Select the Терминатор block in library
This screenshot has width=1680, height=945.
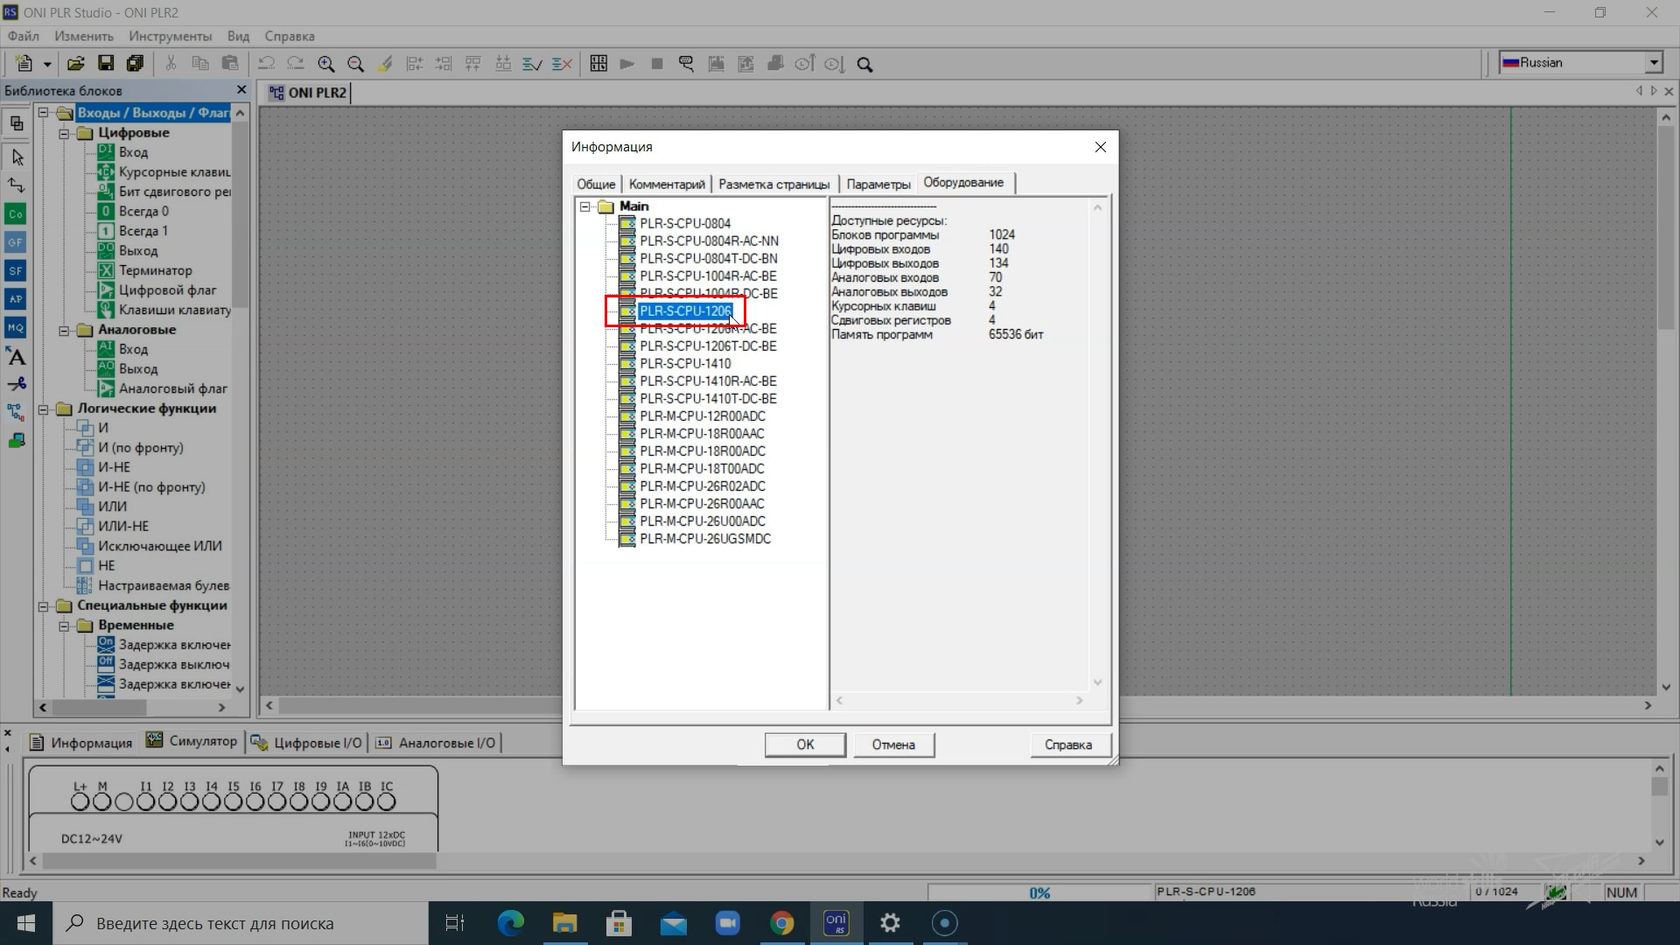tap(155, 271)
